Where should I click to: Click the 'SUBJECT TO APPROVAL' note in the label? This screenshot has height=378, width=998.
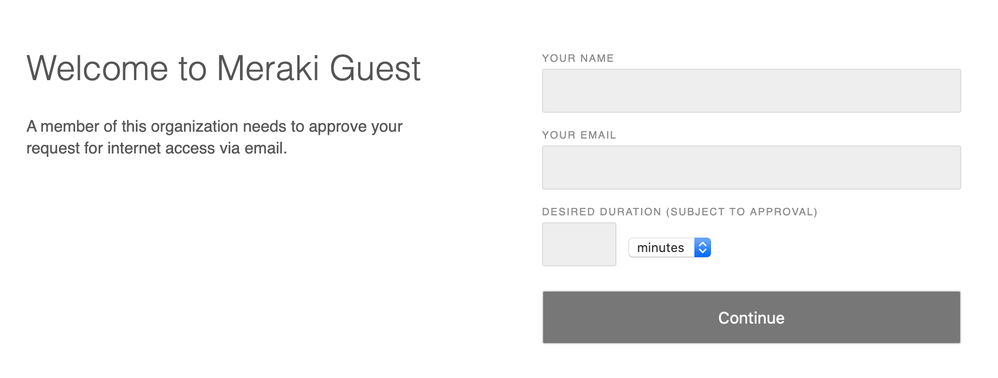pyautogui.click(x=741, y=211)
